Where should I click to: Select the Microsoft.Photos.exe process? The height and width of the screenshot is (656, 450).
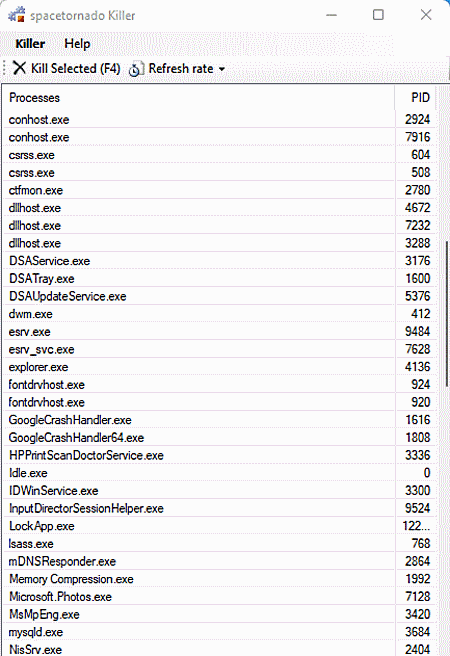(220, 597)
